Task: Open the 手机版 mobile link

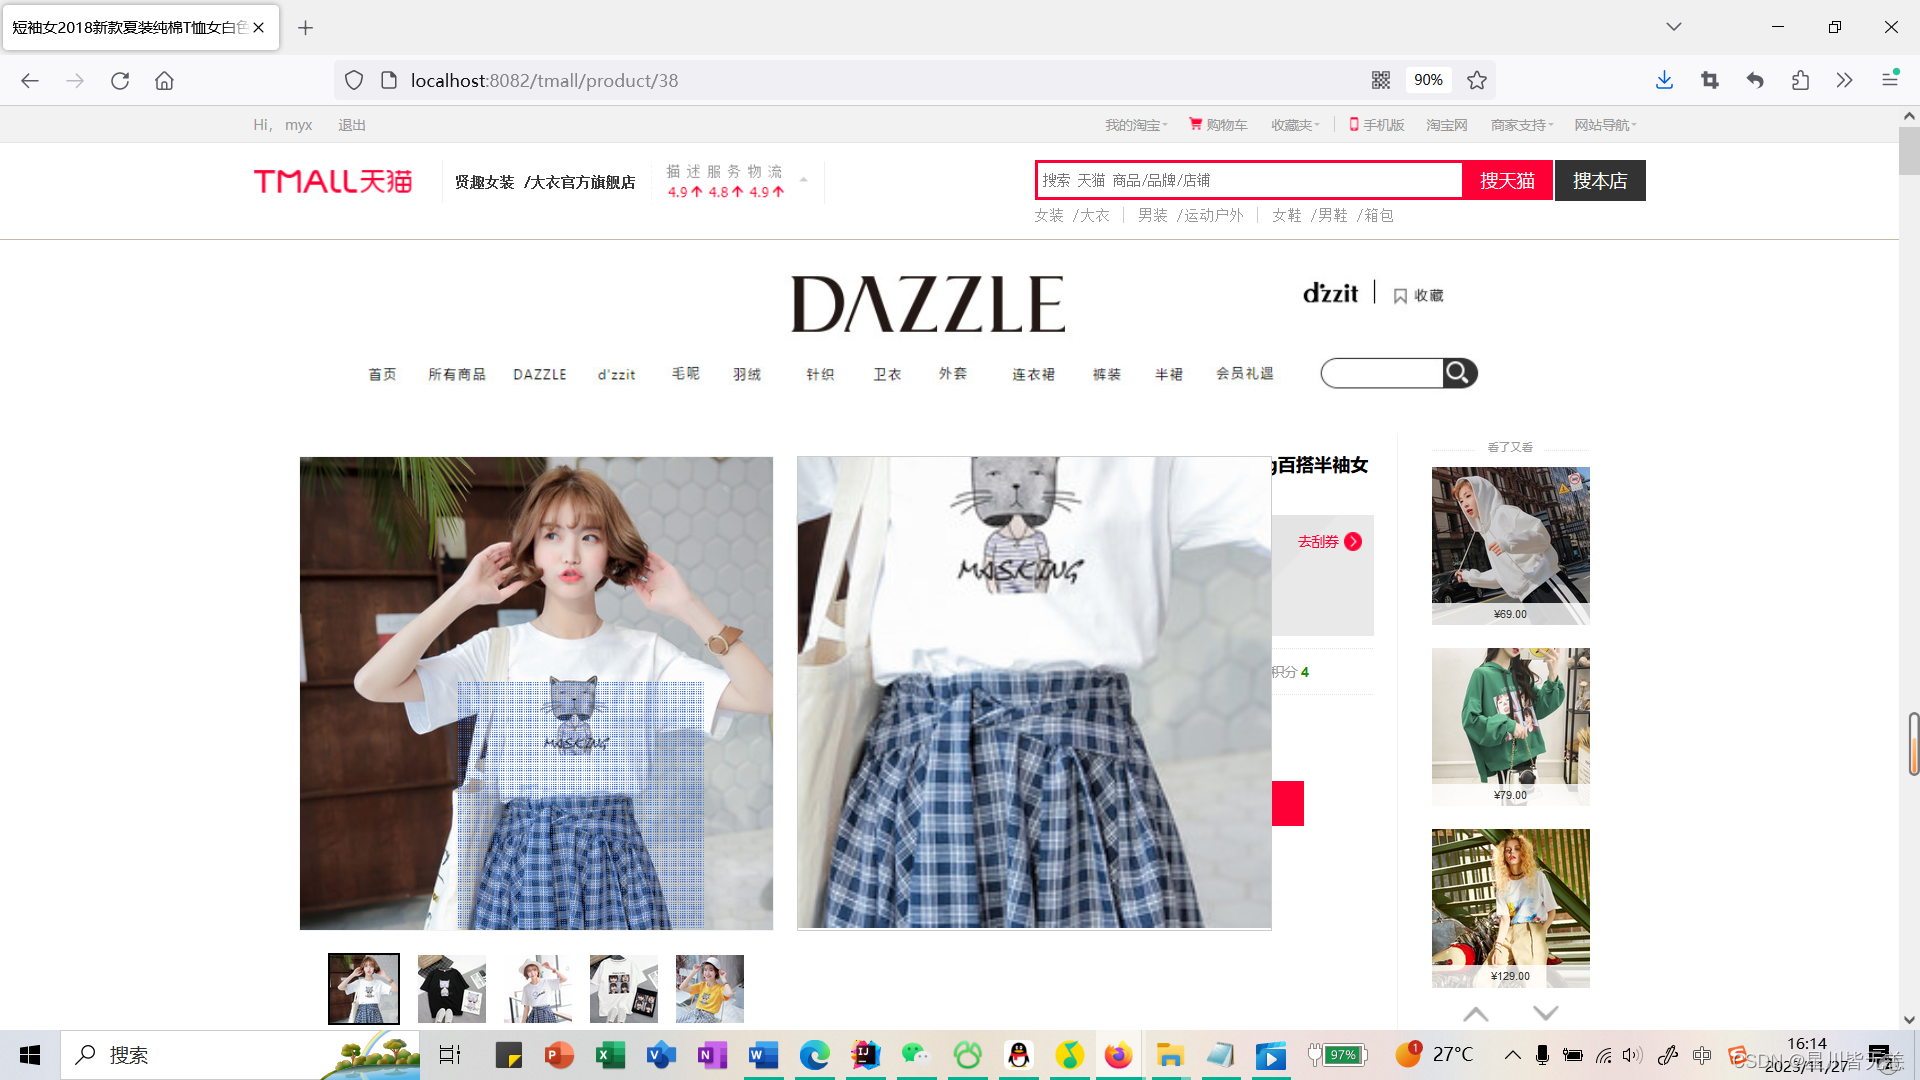Action: [x=1377, y=125]
